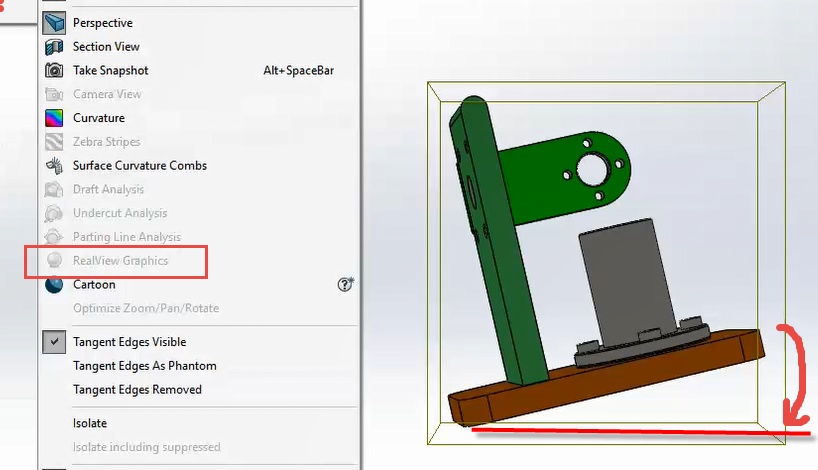This screenshot has width=818, height=470.
Task: Click the Zebra Stripes icon
Action: 54,142
